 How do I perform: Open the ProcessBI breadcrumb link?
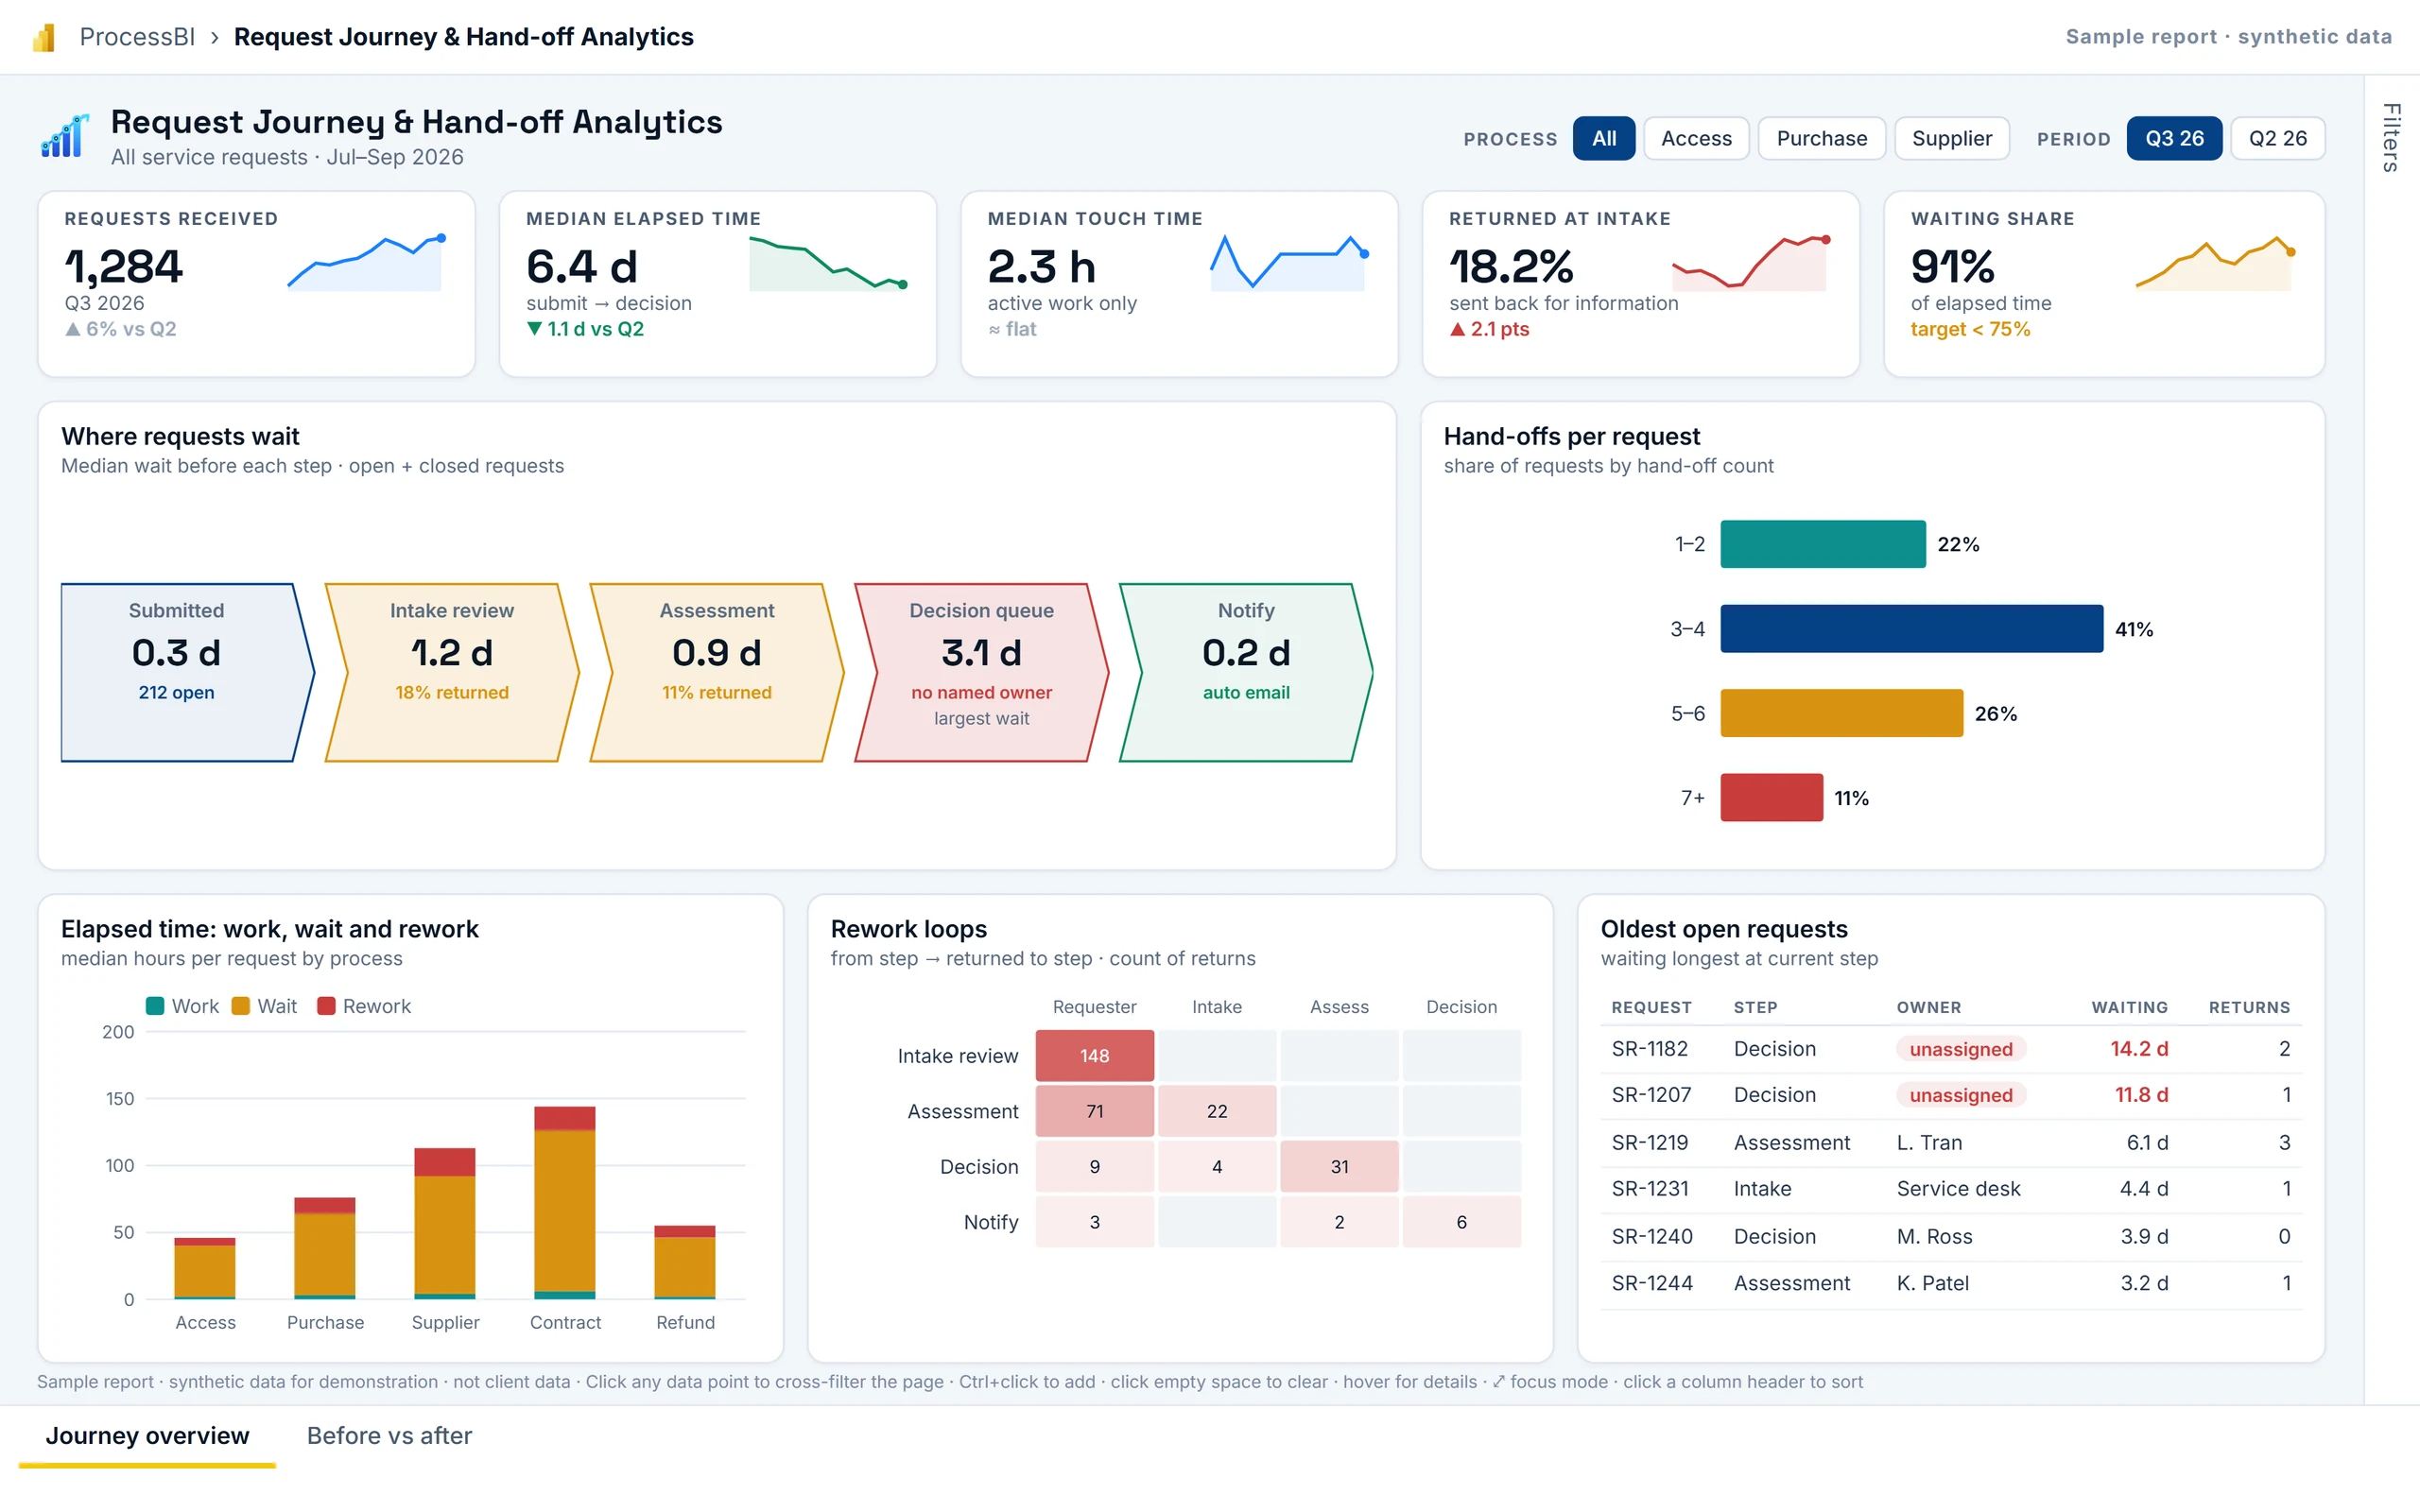click(x=137, y=37)
